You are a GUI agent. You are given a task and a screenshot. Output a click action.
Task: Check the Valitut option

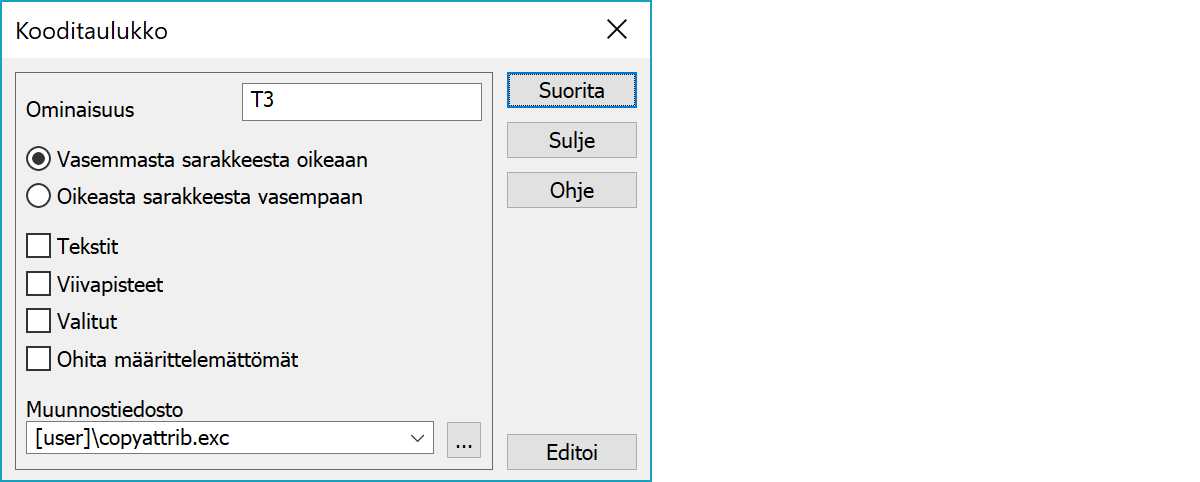click(39, 321)
